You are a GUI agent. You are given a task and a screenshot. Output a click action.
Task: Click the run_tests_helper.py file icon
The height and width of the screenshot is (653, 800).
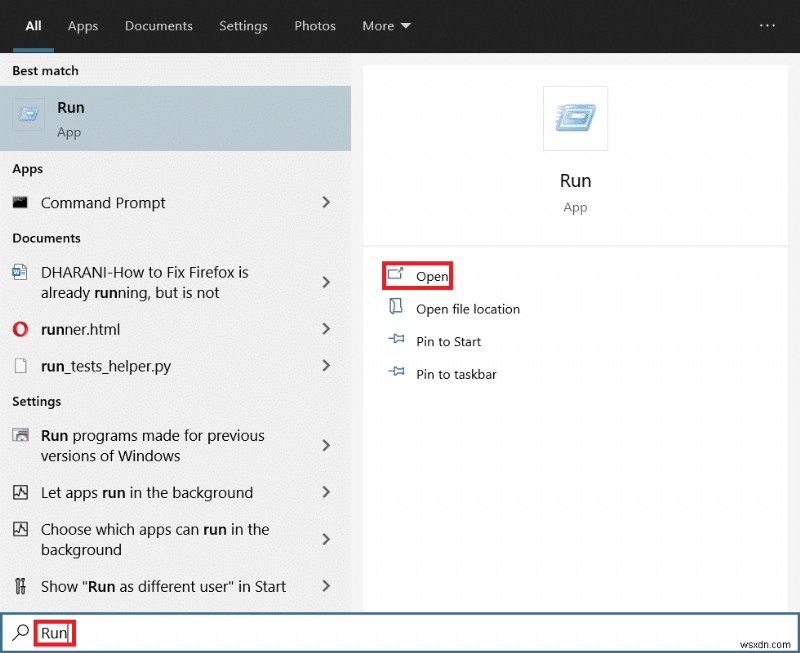pyautogui.click(x=20, y=366)
